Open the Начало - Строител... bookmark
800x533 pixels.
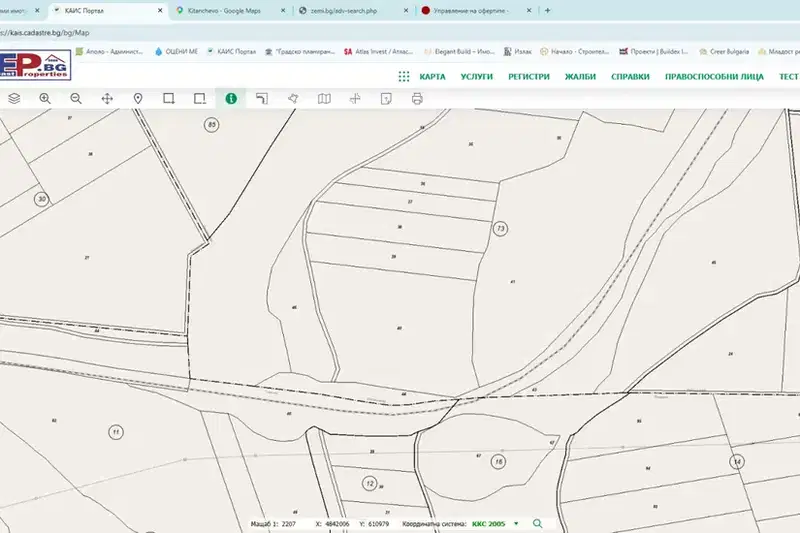[x=574, y=52]
